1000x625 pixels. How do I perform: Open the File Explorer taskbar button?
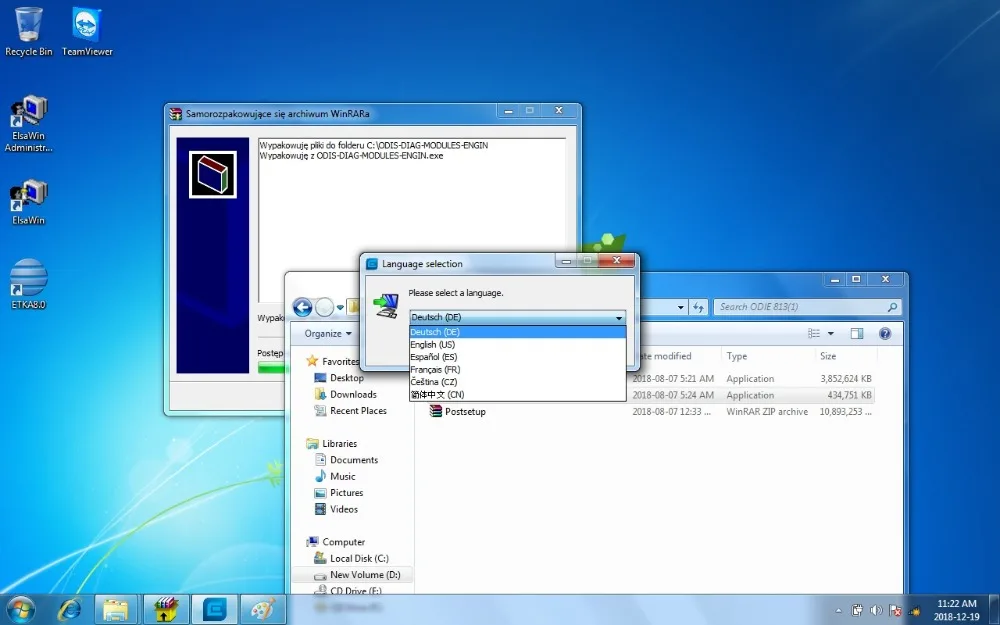pyautogui.click(x=117, y=610)
